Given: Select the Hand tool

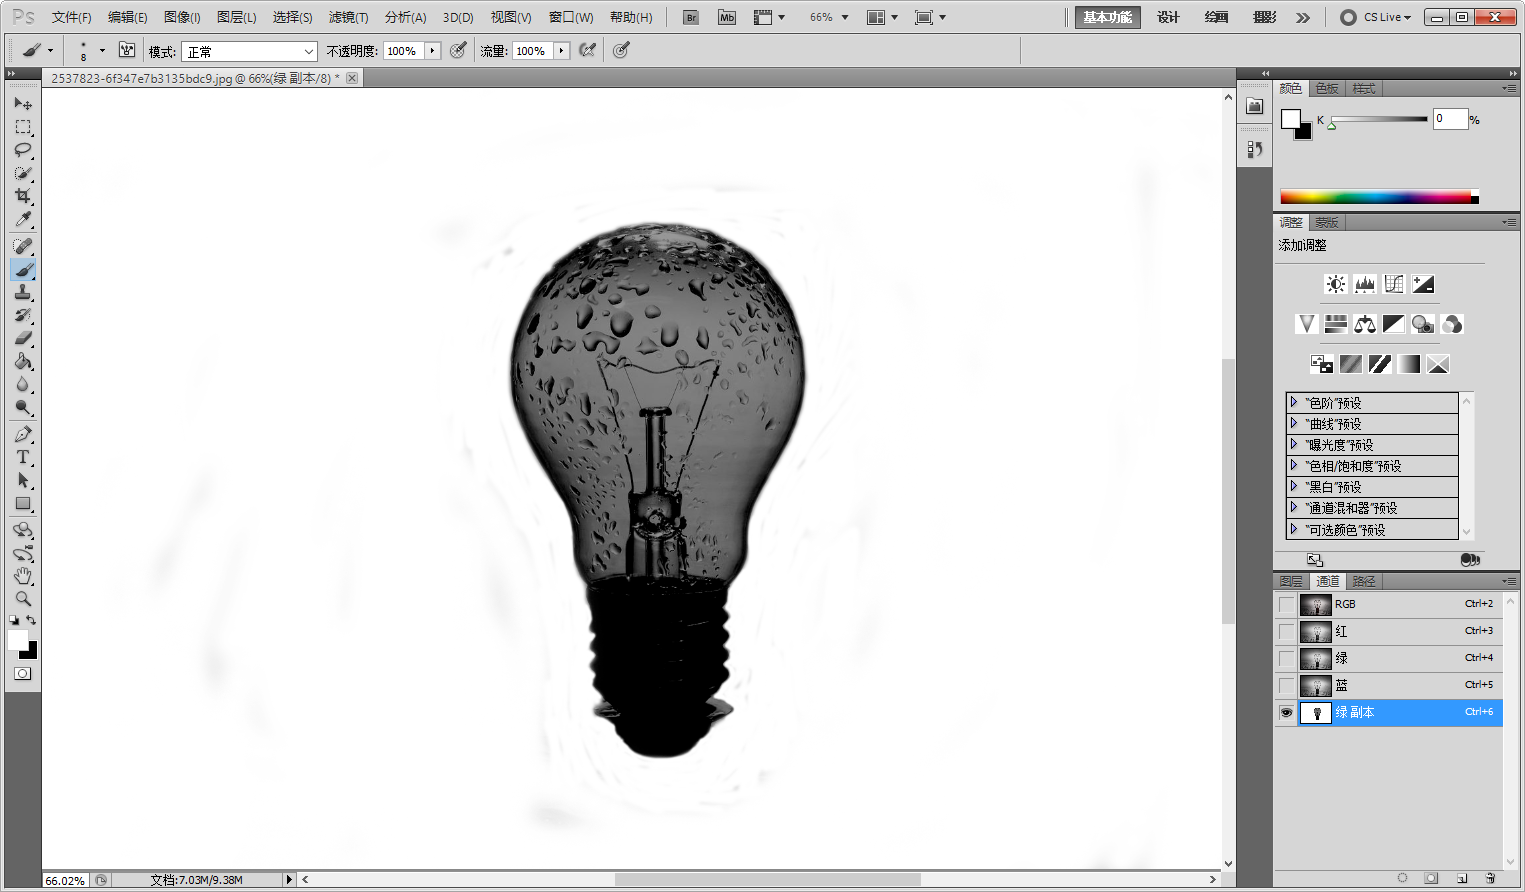Looking at the screenshot, I should pos(23,576).
